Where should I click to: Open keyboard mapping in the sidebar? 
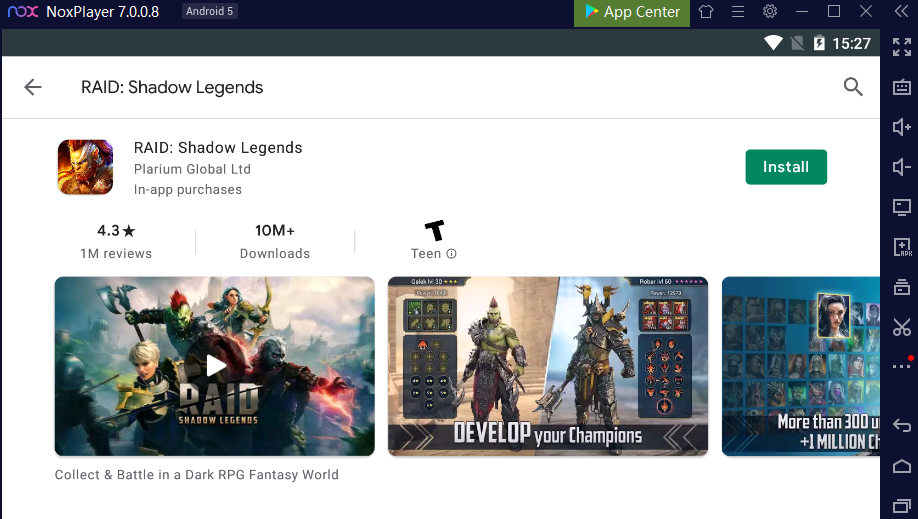(902, 87)
